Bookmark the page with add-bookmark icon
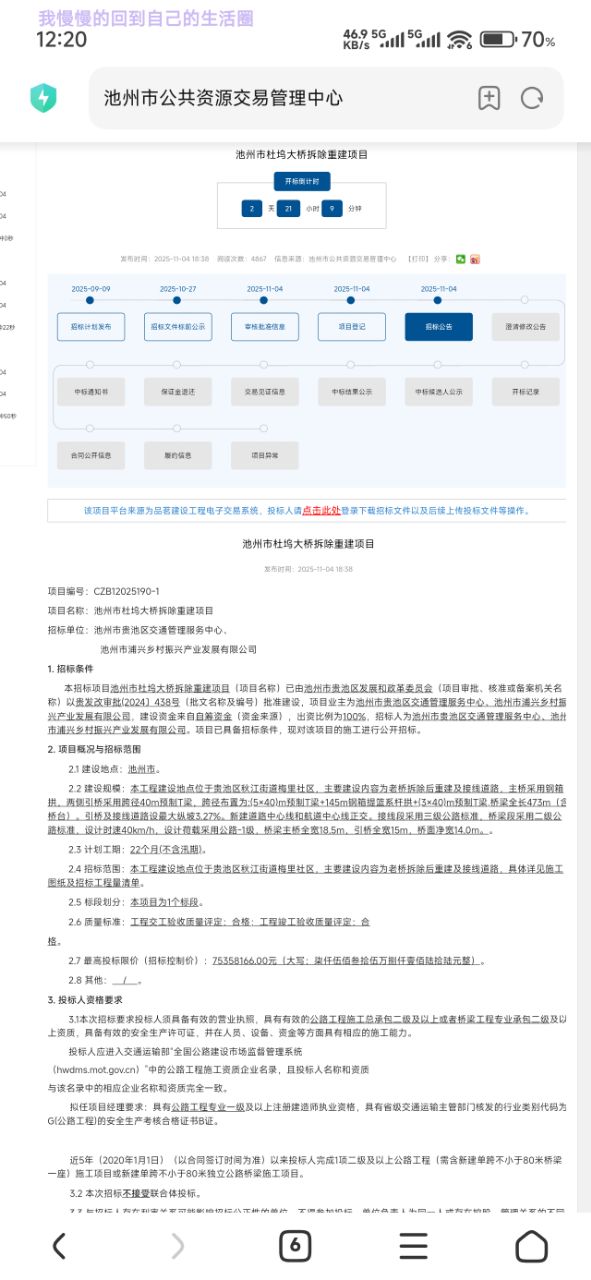591x1280 pixels. click(488, 98)
